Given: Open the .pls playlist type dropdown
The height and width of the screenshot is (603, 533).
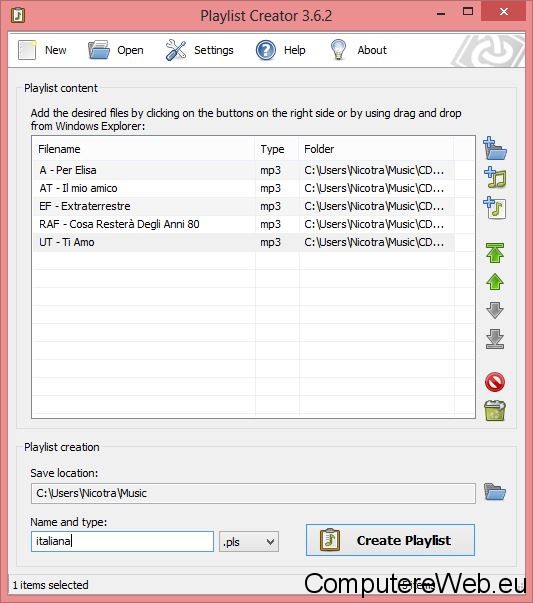Looking at the screenshot, I should click(249, 542).
